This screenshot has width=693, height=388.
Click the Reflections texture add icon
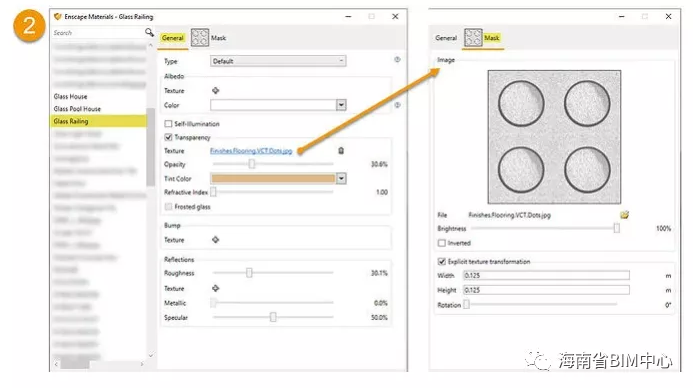tap(215, 288)
